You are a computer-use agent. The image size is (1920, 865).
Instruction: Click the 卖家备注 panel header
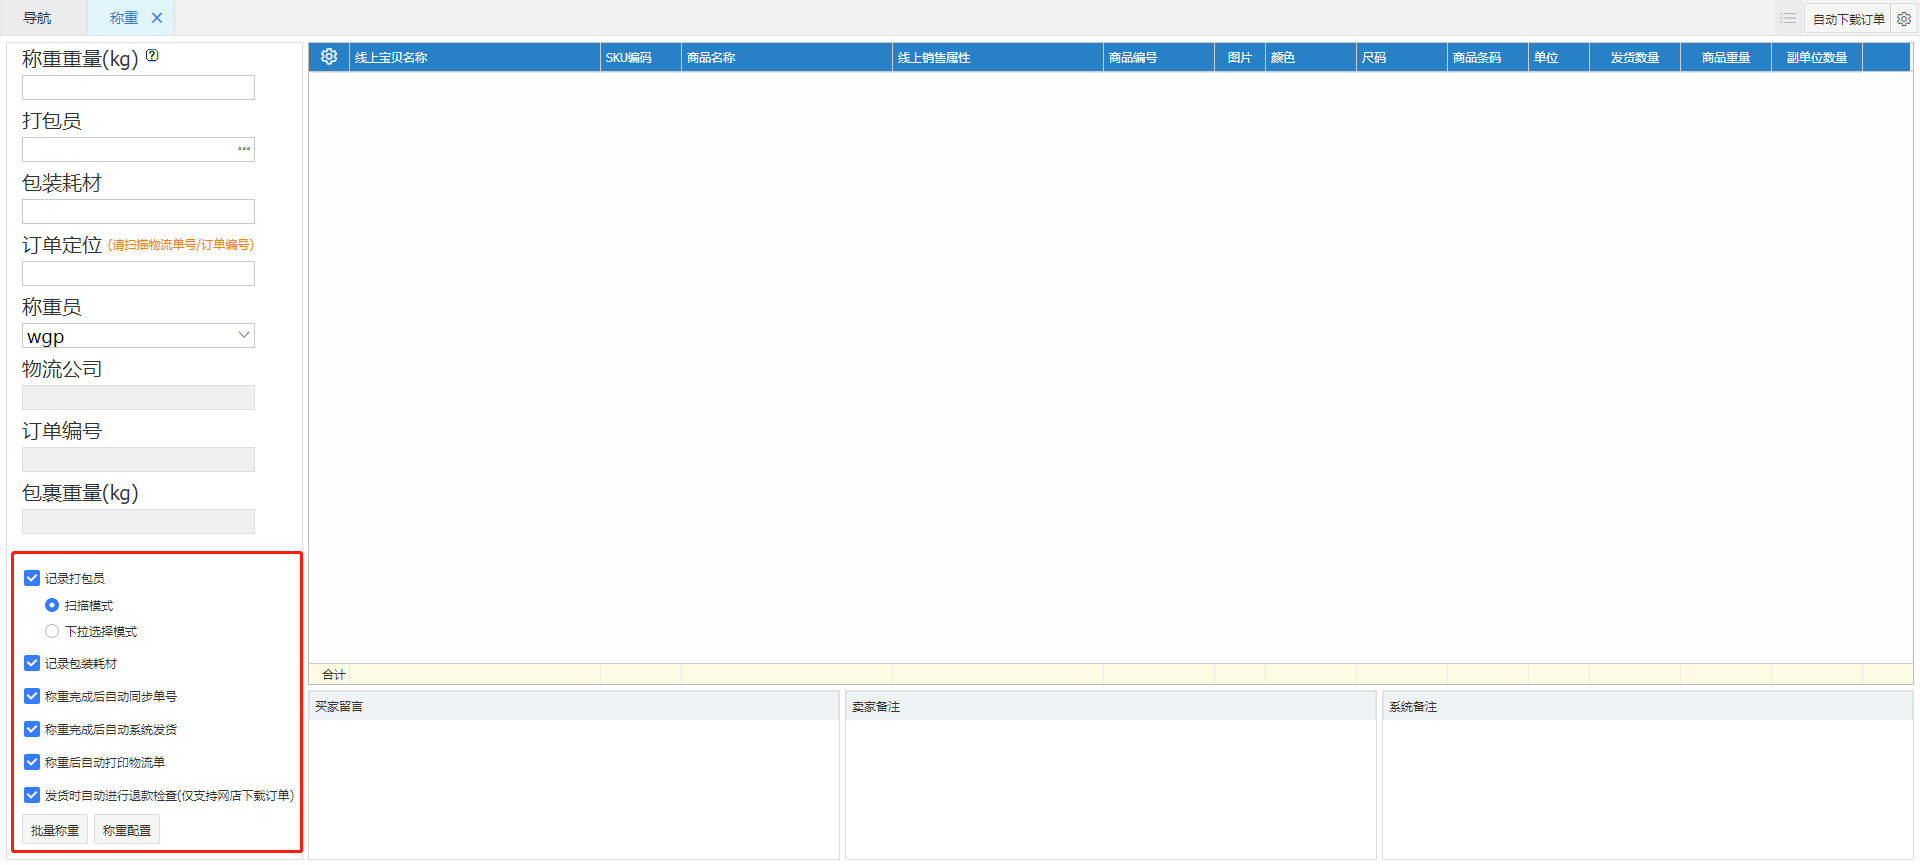point(1110,706)
